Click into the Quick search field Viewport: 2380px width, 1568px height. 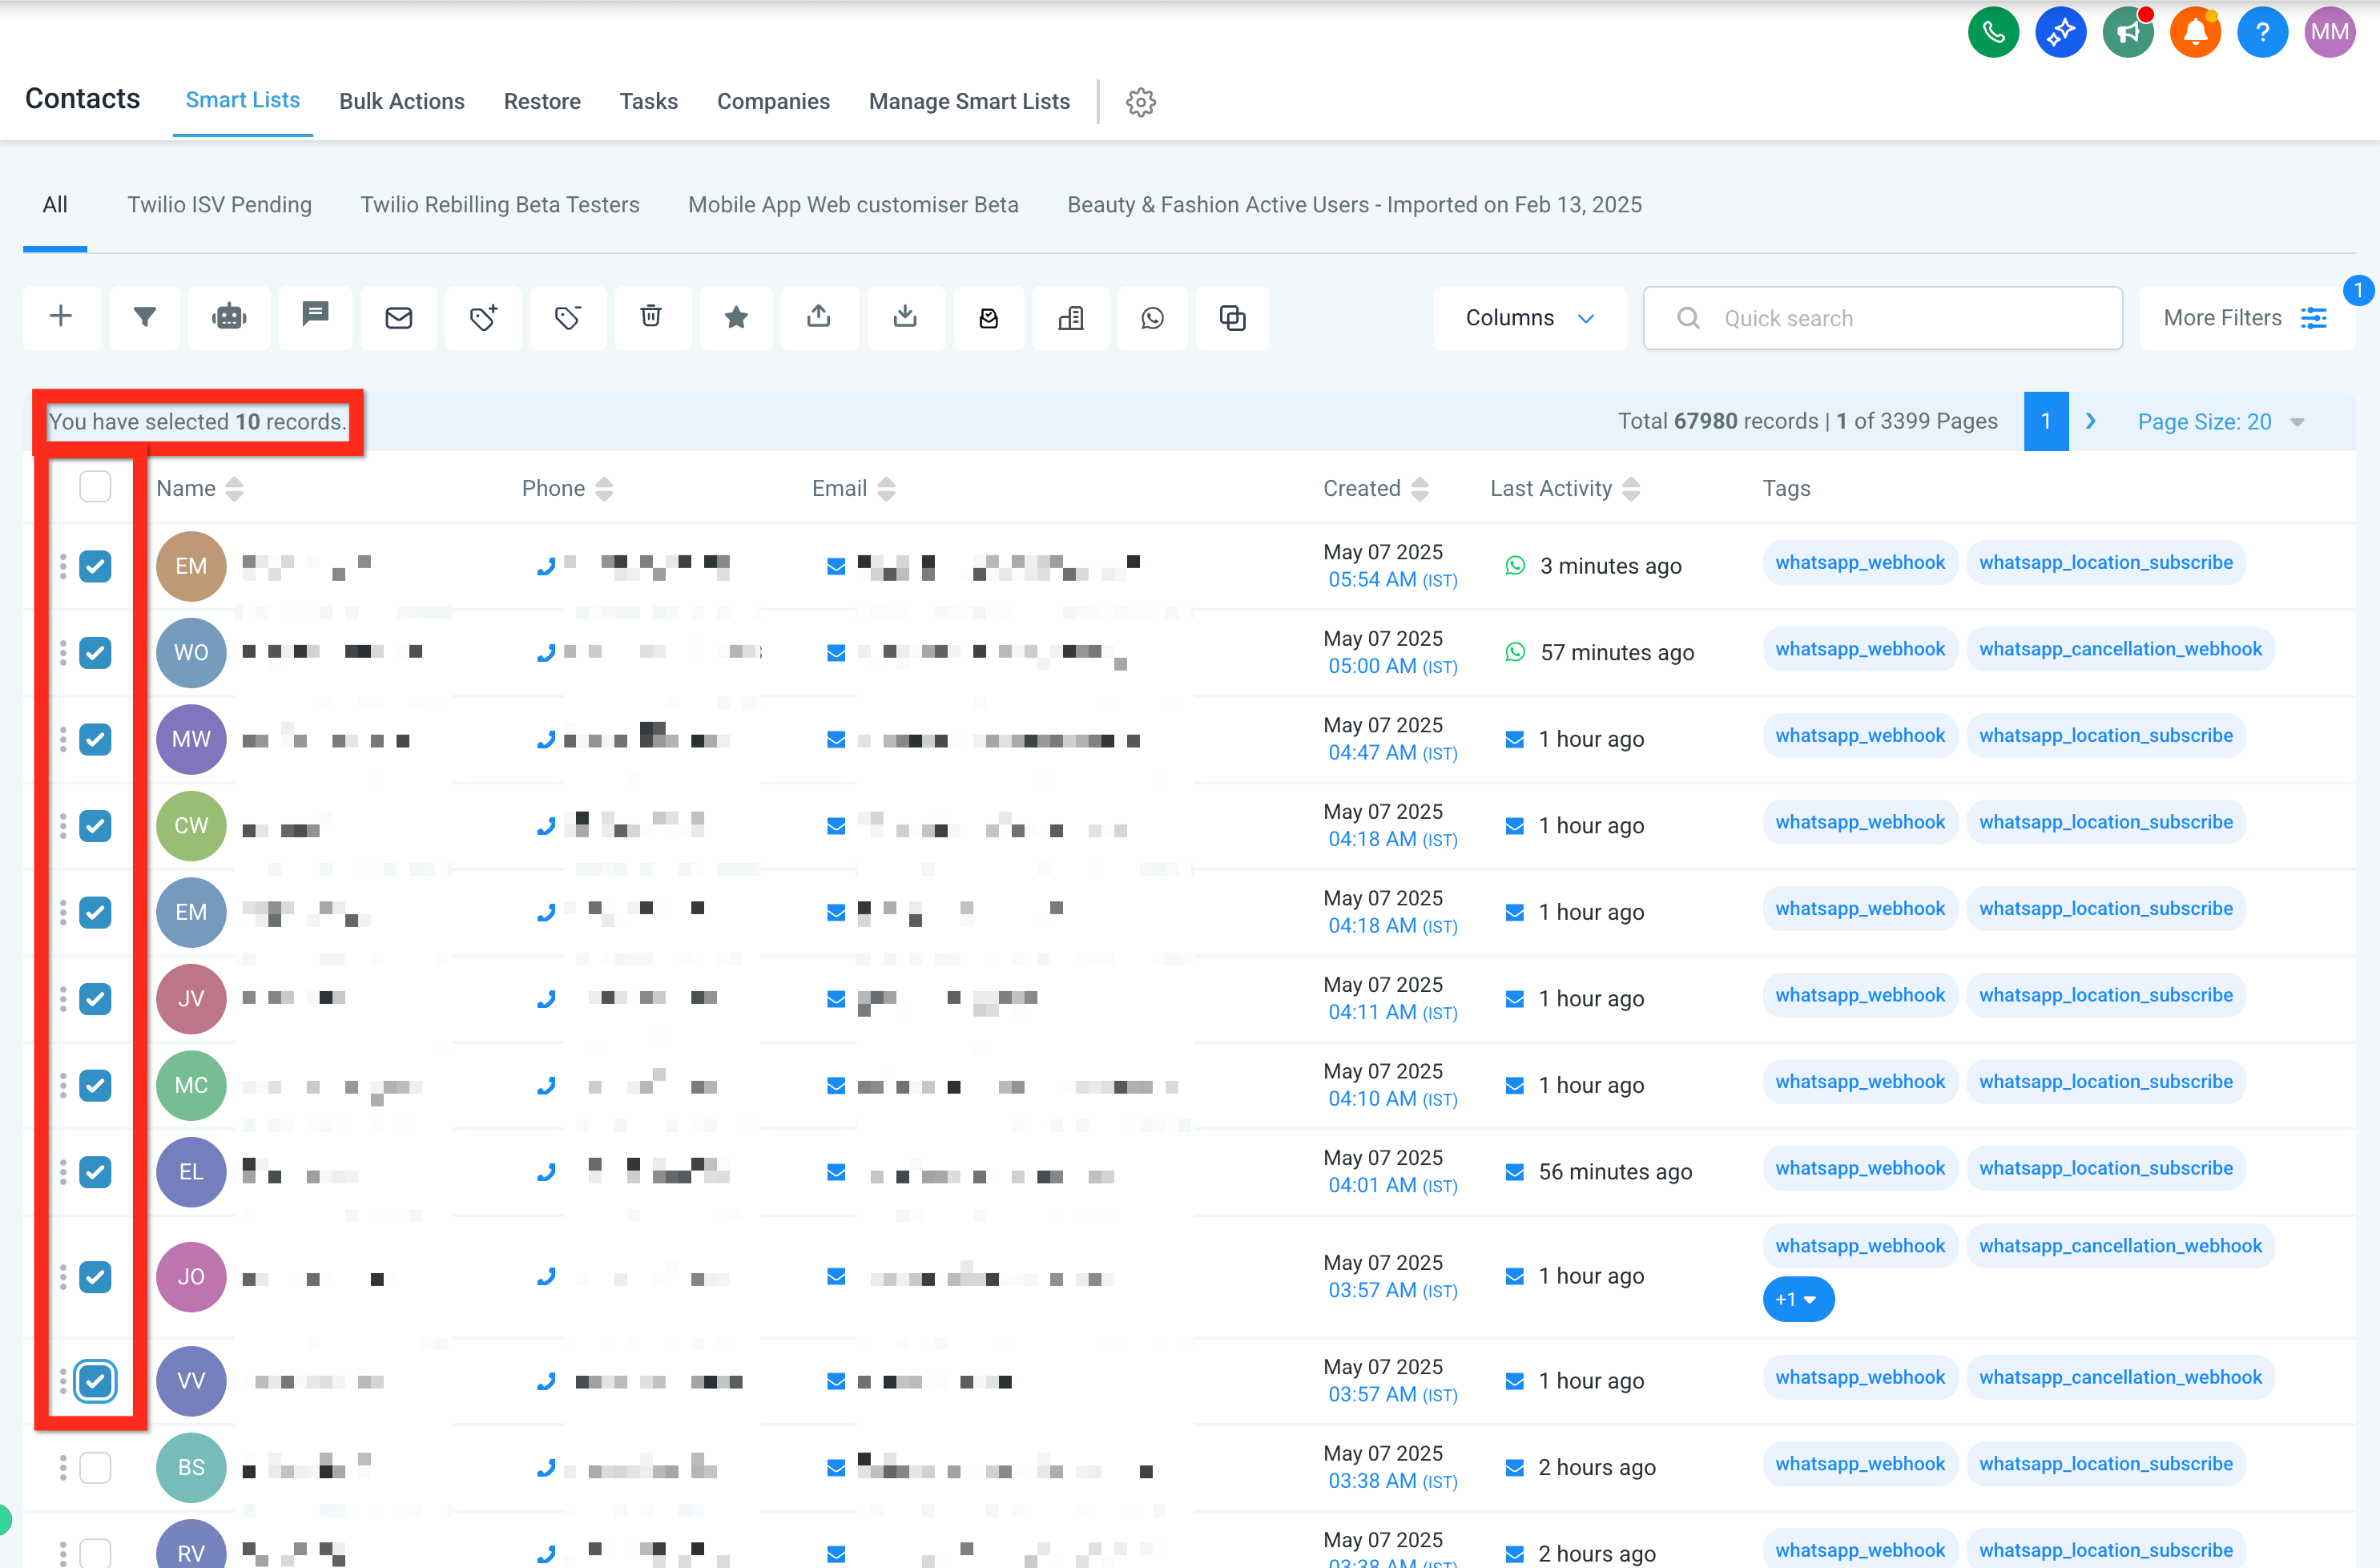(x=1882, y=318)
